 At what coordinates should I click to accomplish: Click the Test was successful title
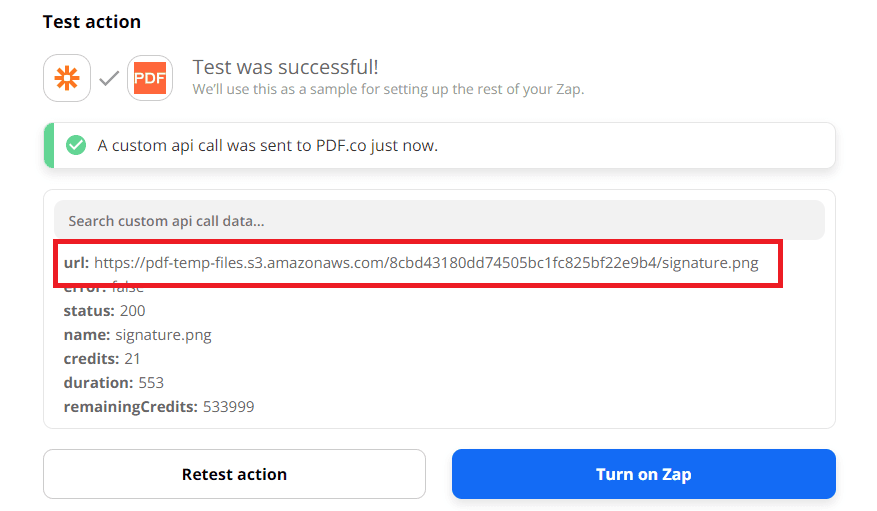tap(285, 67)
